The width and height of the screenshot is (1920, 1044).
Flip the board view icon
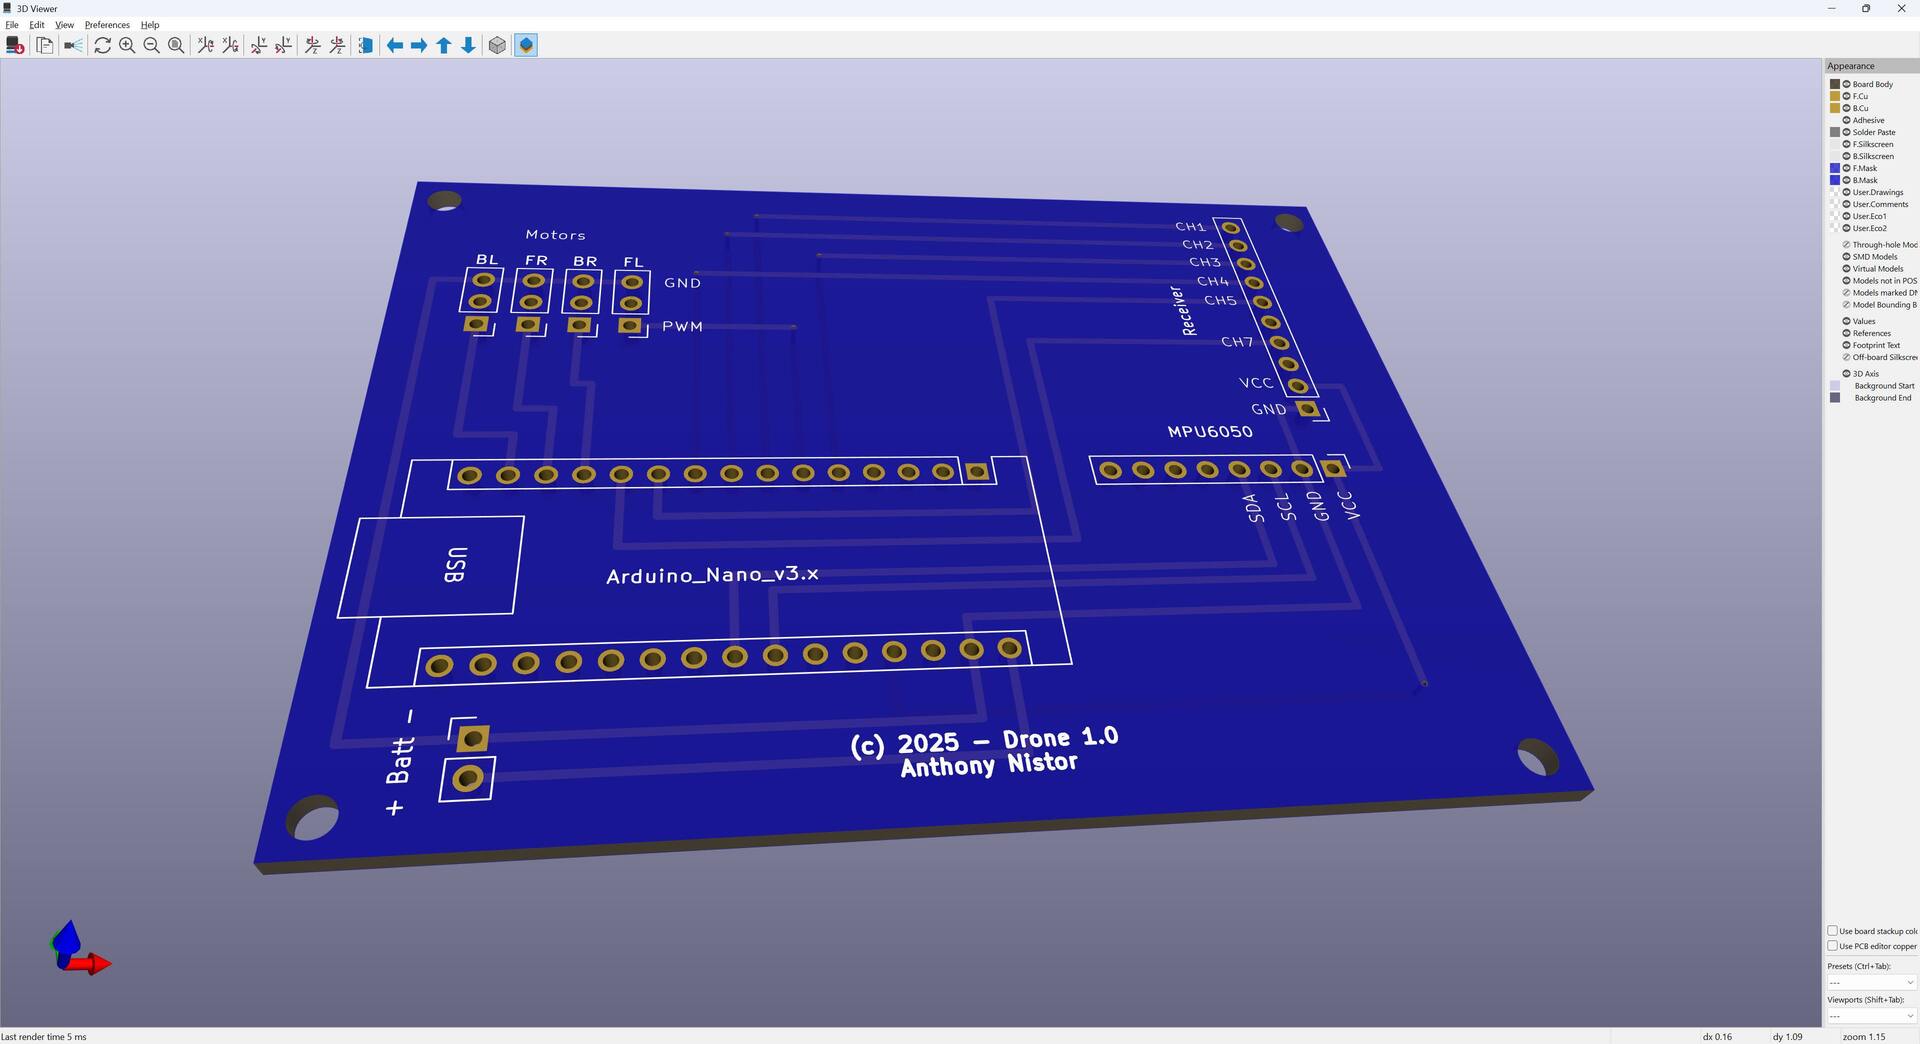pos(366,45)
